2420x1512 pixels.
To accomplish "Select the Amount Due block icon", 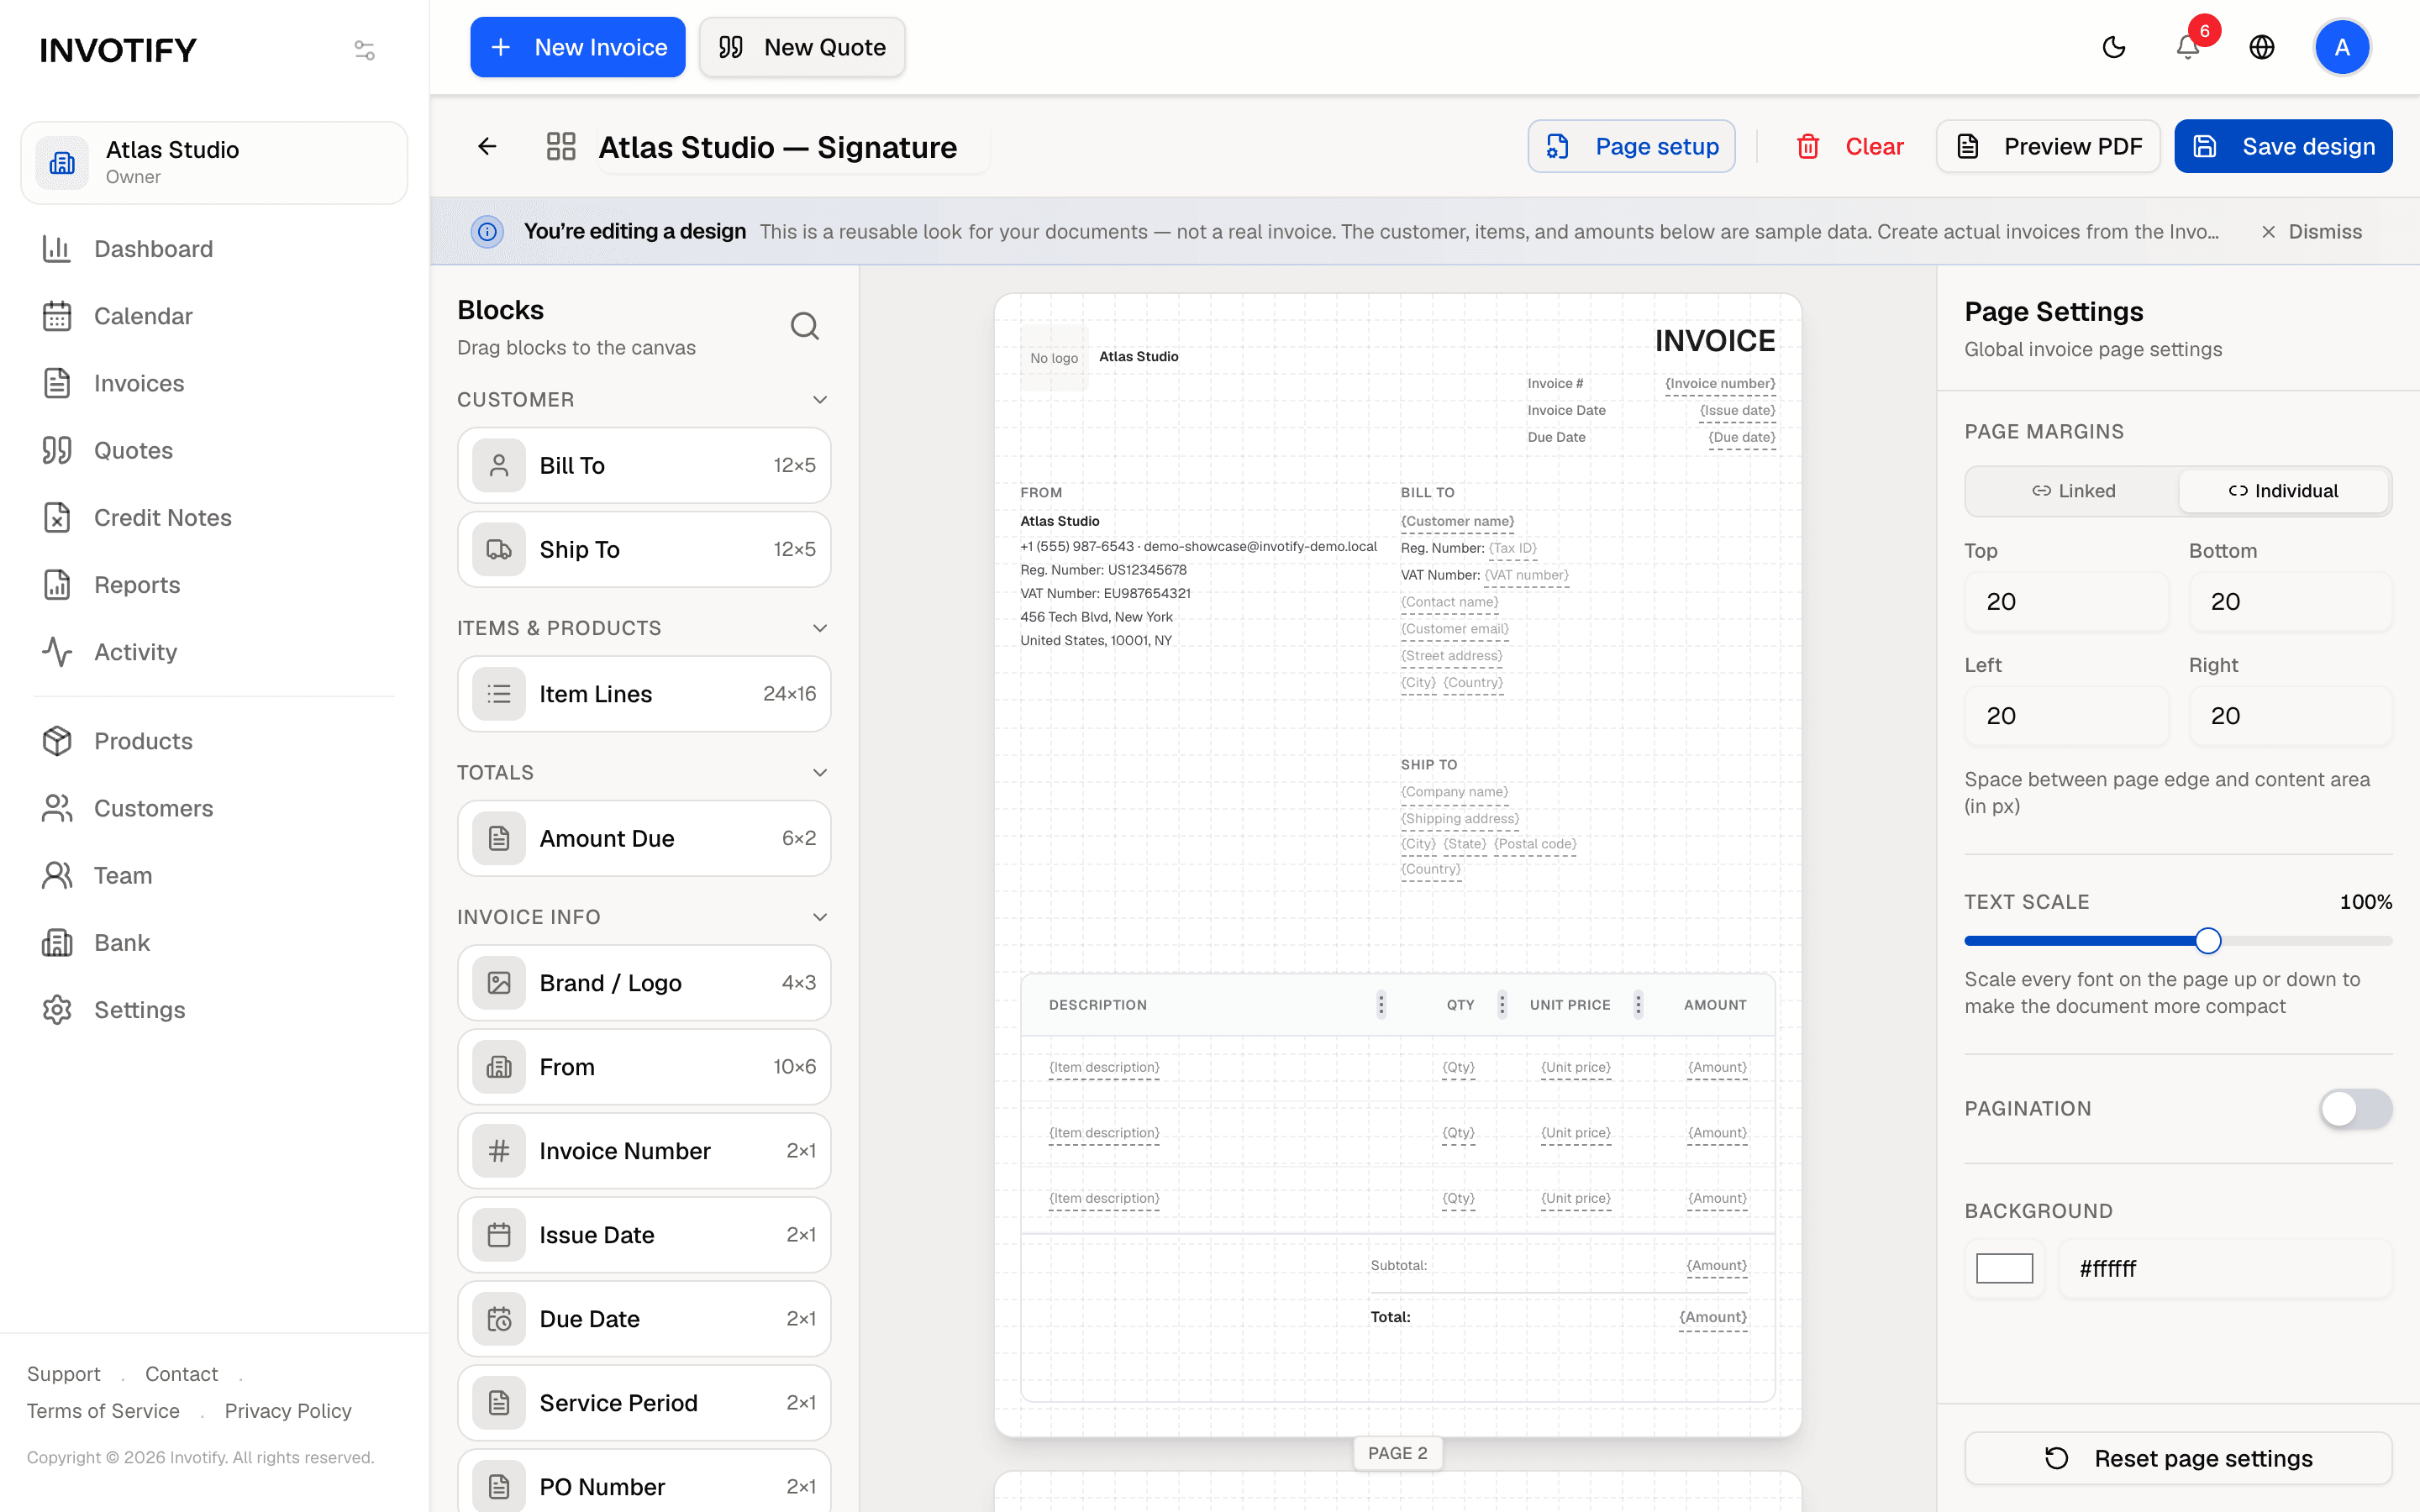I will coord(499,838).
